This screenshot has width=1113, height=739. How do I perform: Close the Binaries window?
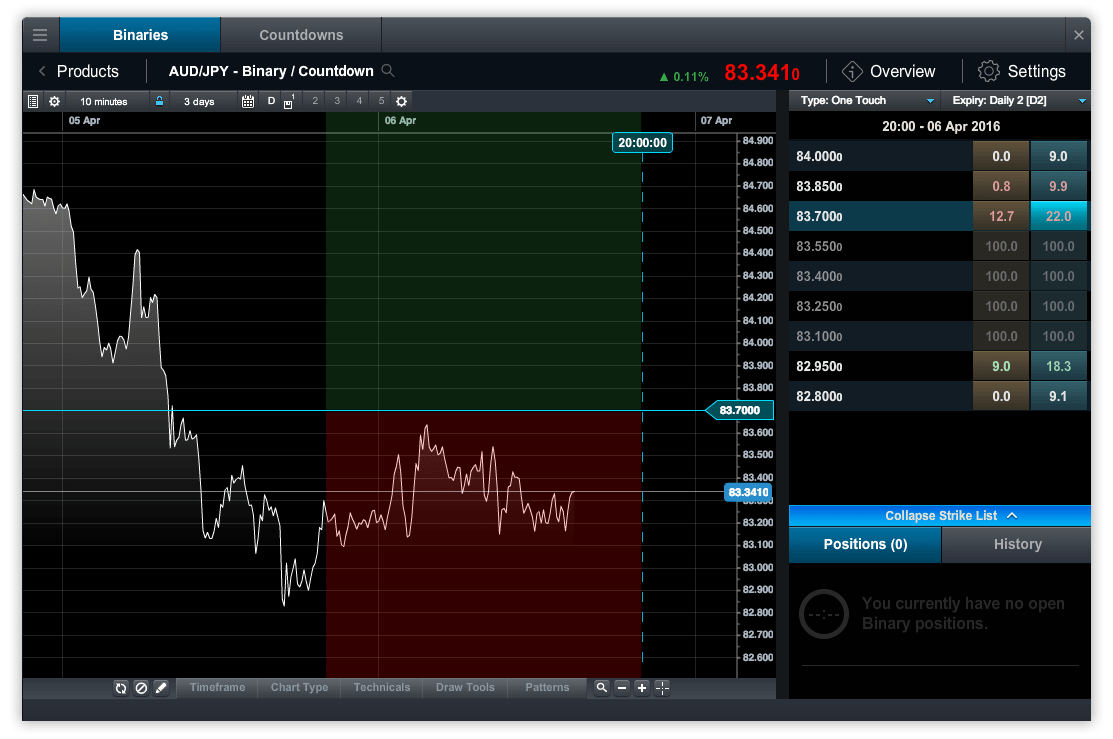coord(1078,35)
